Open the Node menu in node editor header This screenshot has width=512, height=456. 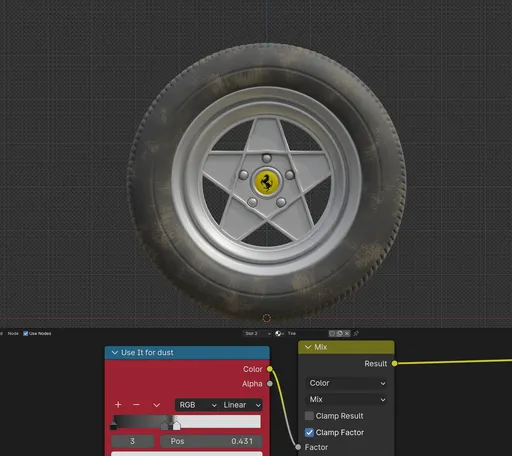click(x=13, y=333)
